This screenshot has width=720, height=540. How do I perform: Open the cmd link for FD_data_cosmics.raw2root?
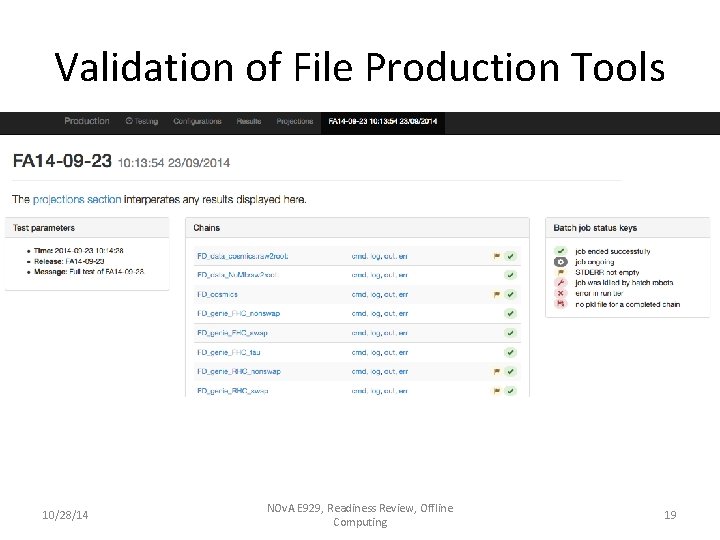click(359, 256)
